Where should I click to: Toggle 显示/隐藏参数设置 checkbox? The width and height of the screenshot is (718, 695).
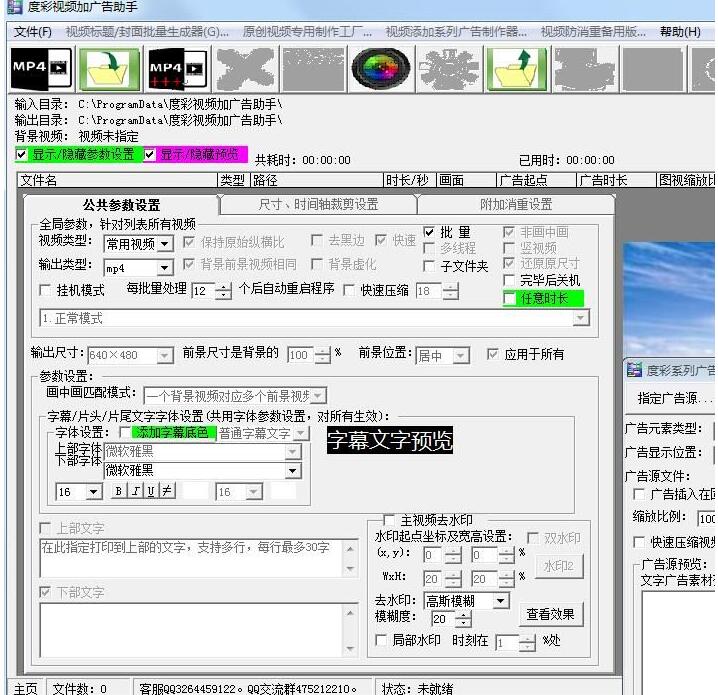click(x=21, y=154)
